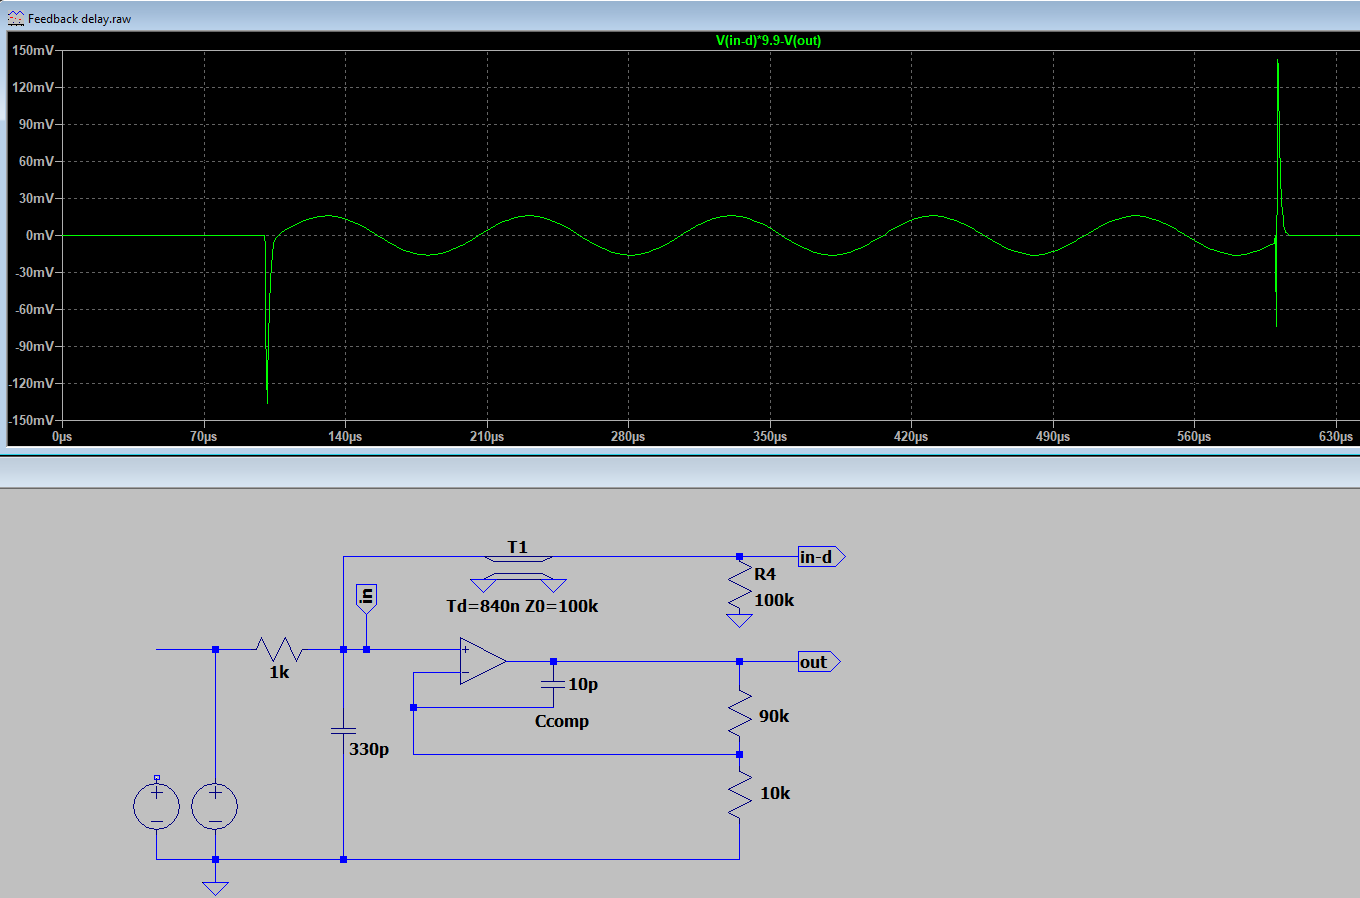Click the '-30mV' y-axis label

35,272
